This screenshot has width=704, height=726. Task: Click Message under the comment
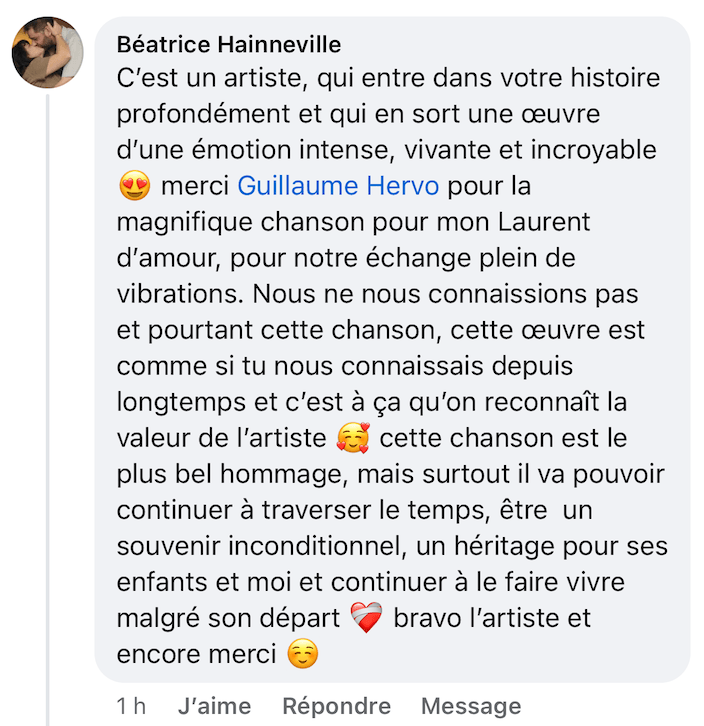471,706
